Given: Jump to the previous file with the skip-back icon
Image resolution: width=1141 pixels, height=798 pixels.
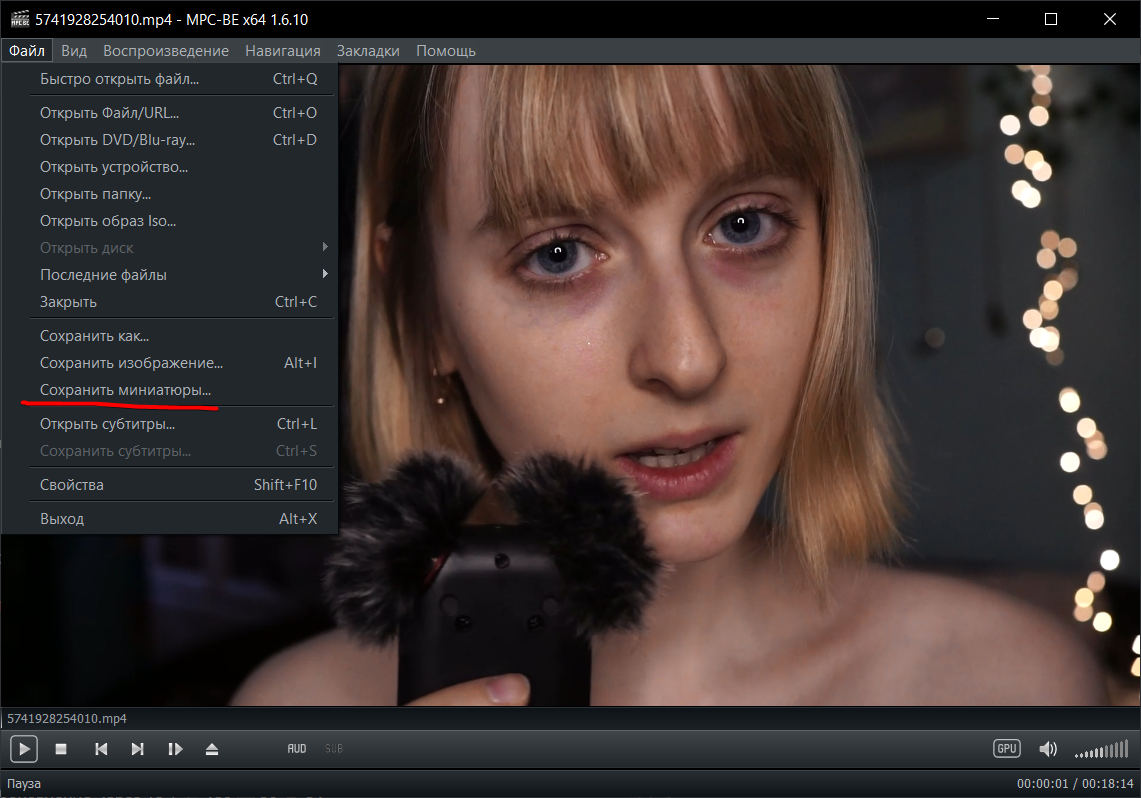Looking at the screenshot, I should 101,749.
